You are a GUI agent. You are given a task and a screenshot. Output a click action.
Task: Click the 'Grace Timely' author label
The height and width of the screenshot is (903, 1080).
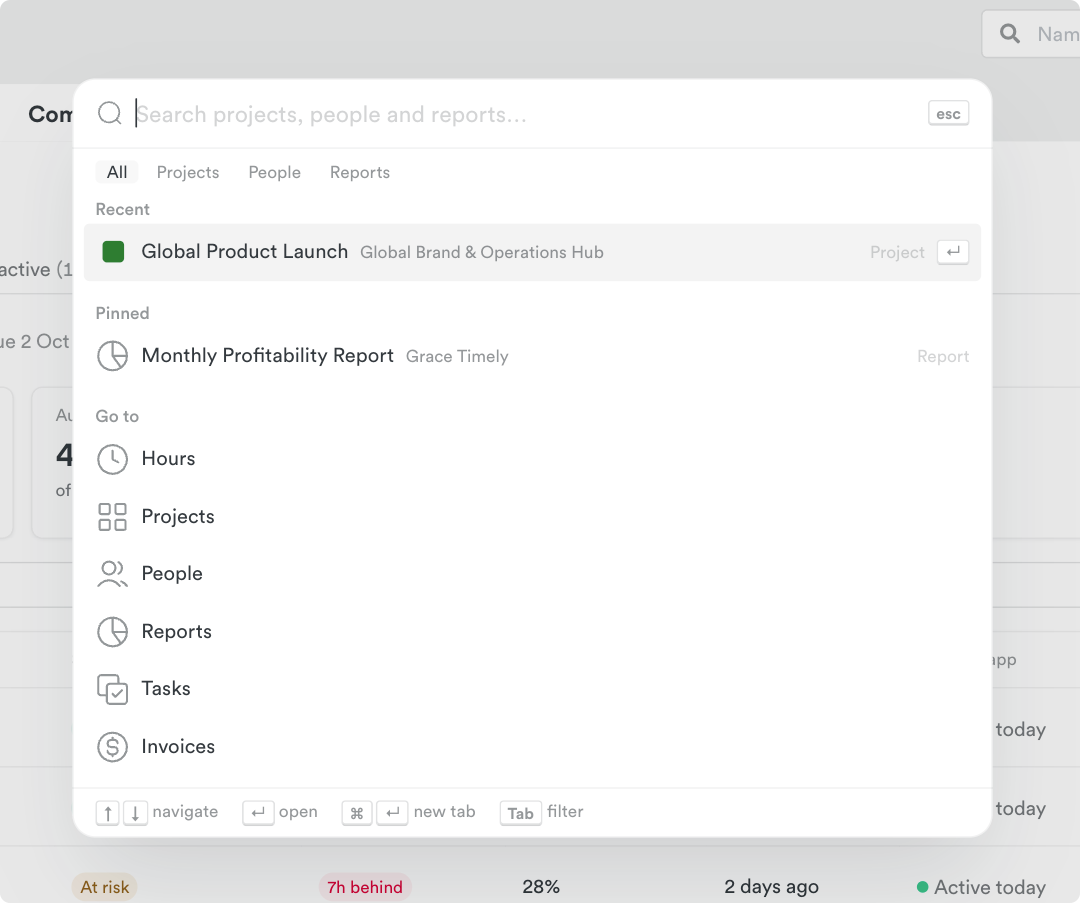coord(457,357)
